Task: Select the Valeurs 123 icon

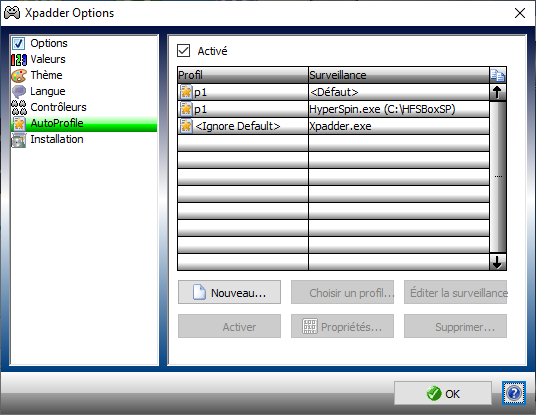Action: tap(18, 59)
